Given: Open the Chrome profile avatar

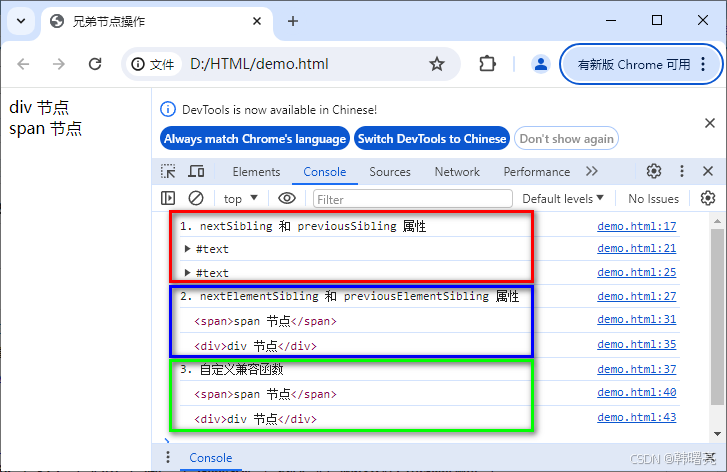Looking at the screenshot, I should [541, 64].
